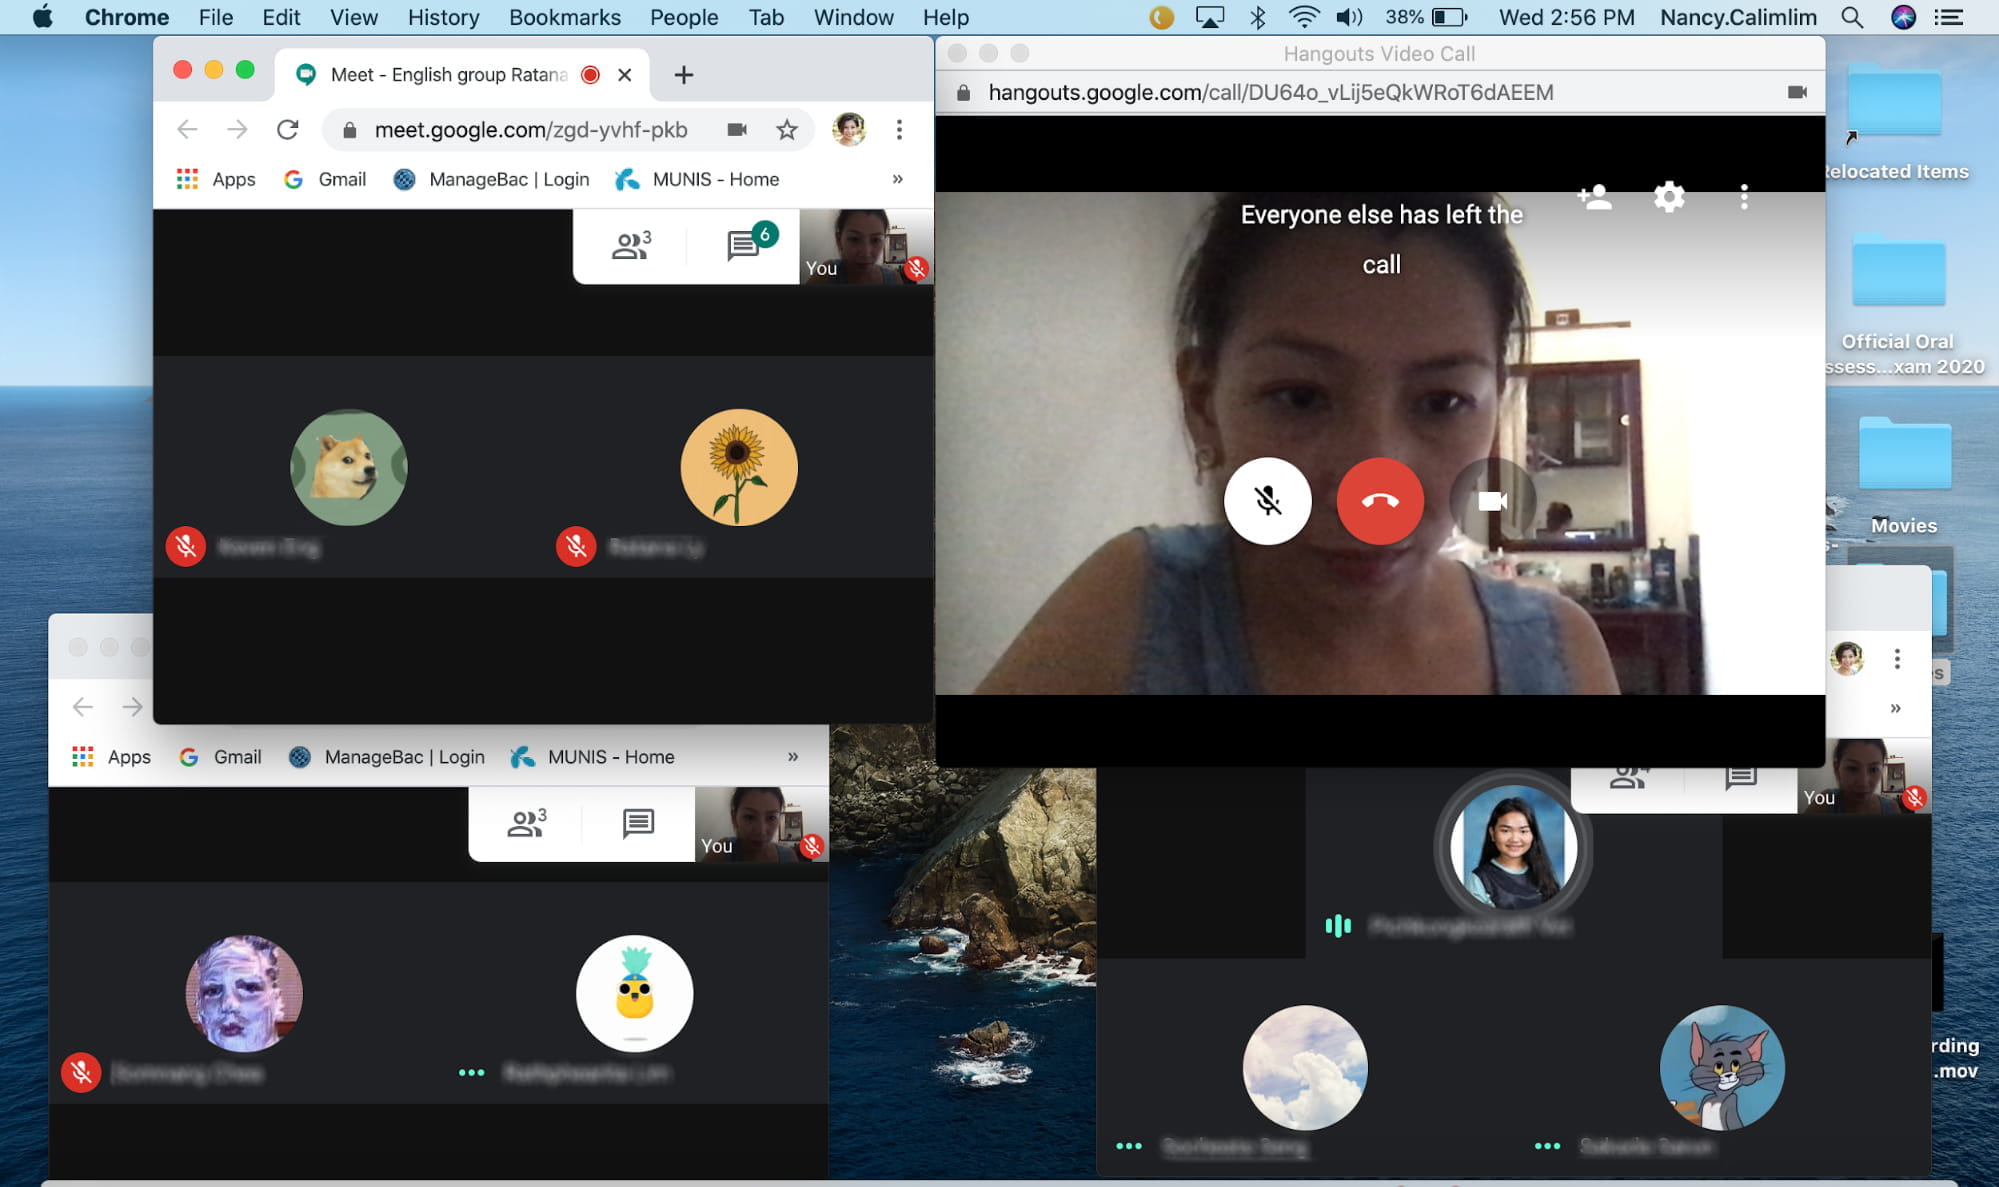
Task: Open chat panel in the bottom-left Meet window
Action: (638, 823)
